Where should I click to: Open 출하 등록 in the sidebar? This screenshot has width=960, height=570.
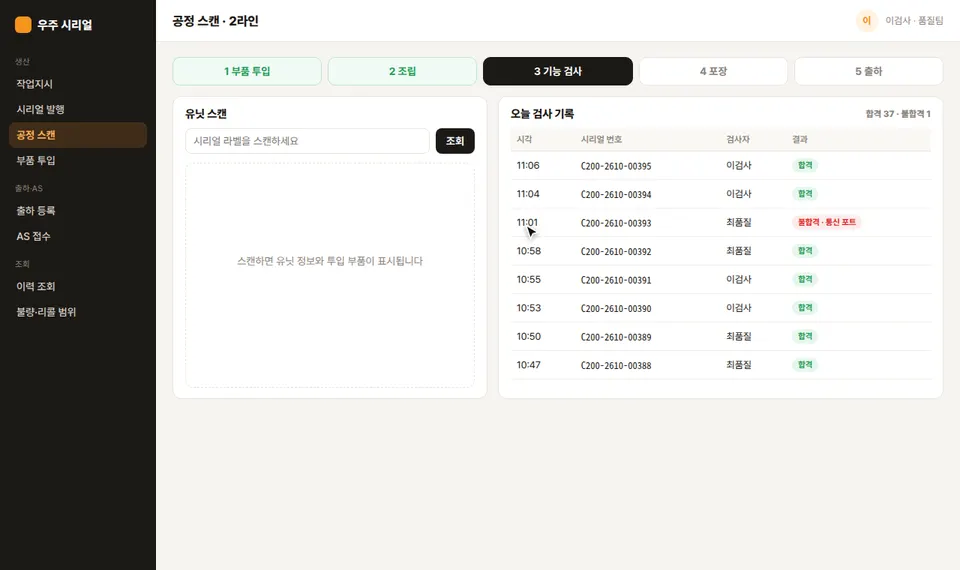point(78,211)
